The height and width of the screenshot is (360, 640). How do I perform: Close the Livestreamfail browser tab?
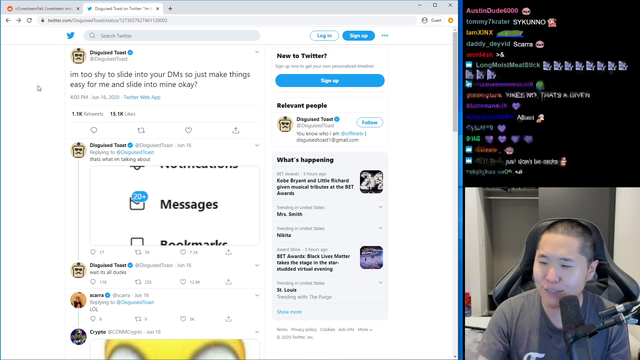click(x=78, y=8)
